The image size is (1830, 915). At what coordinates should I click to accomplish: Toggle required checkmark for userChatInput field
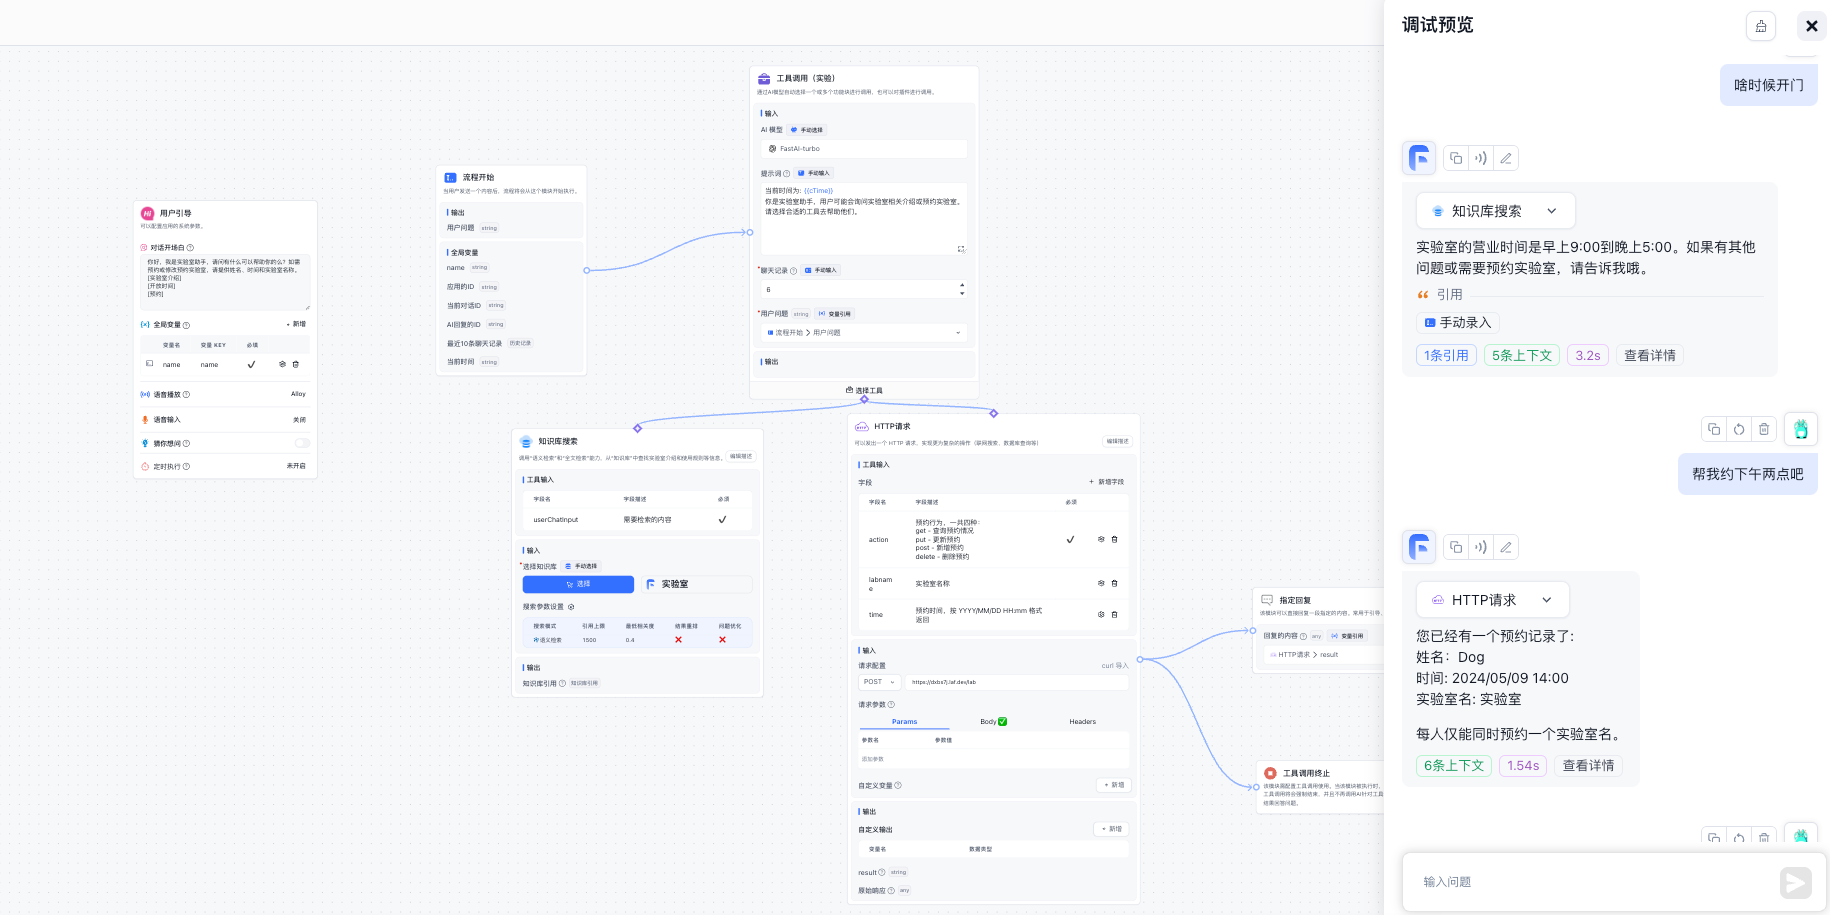point(722,519)
